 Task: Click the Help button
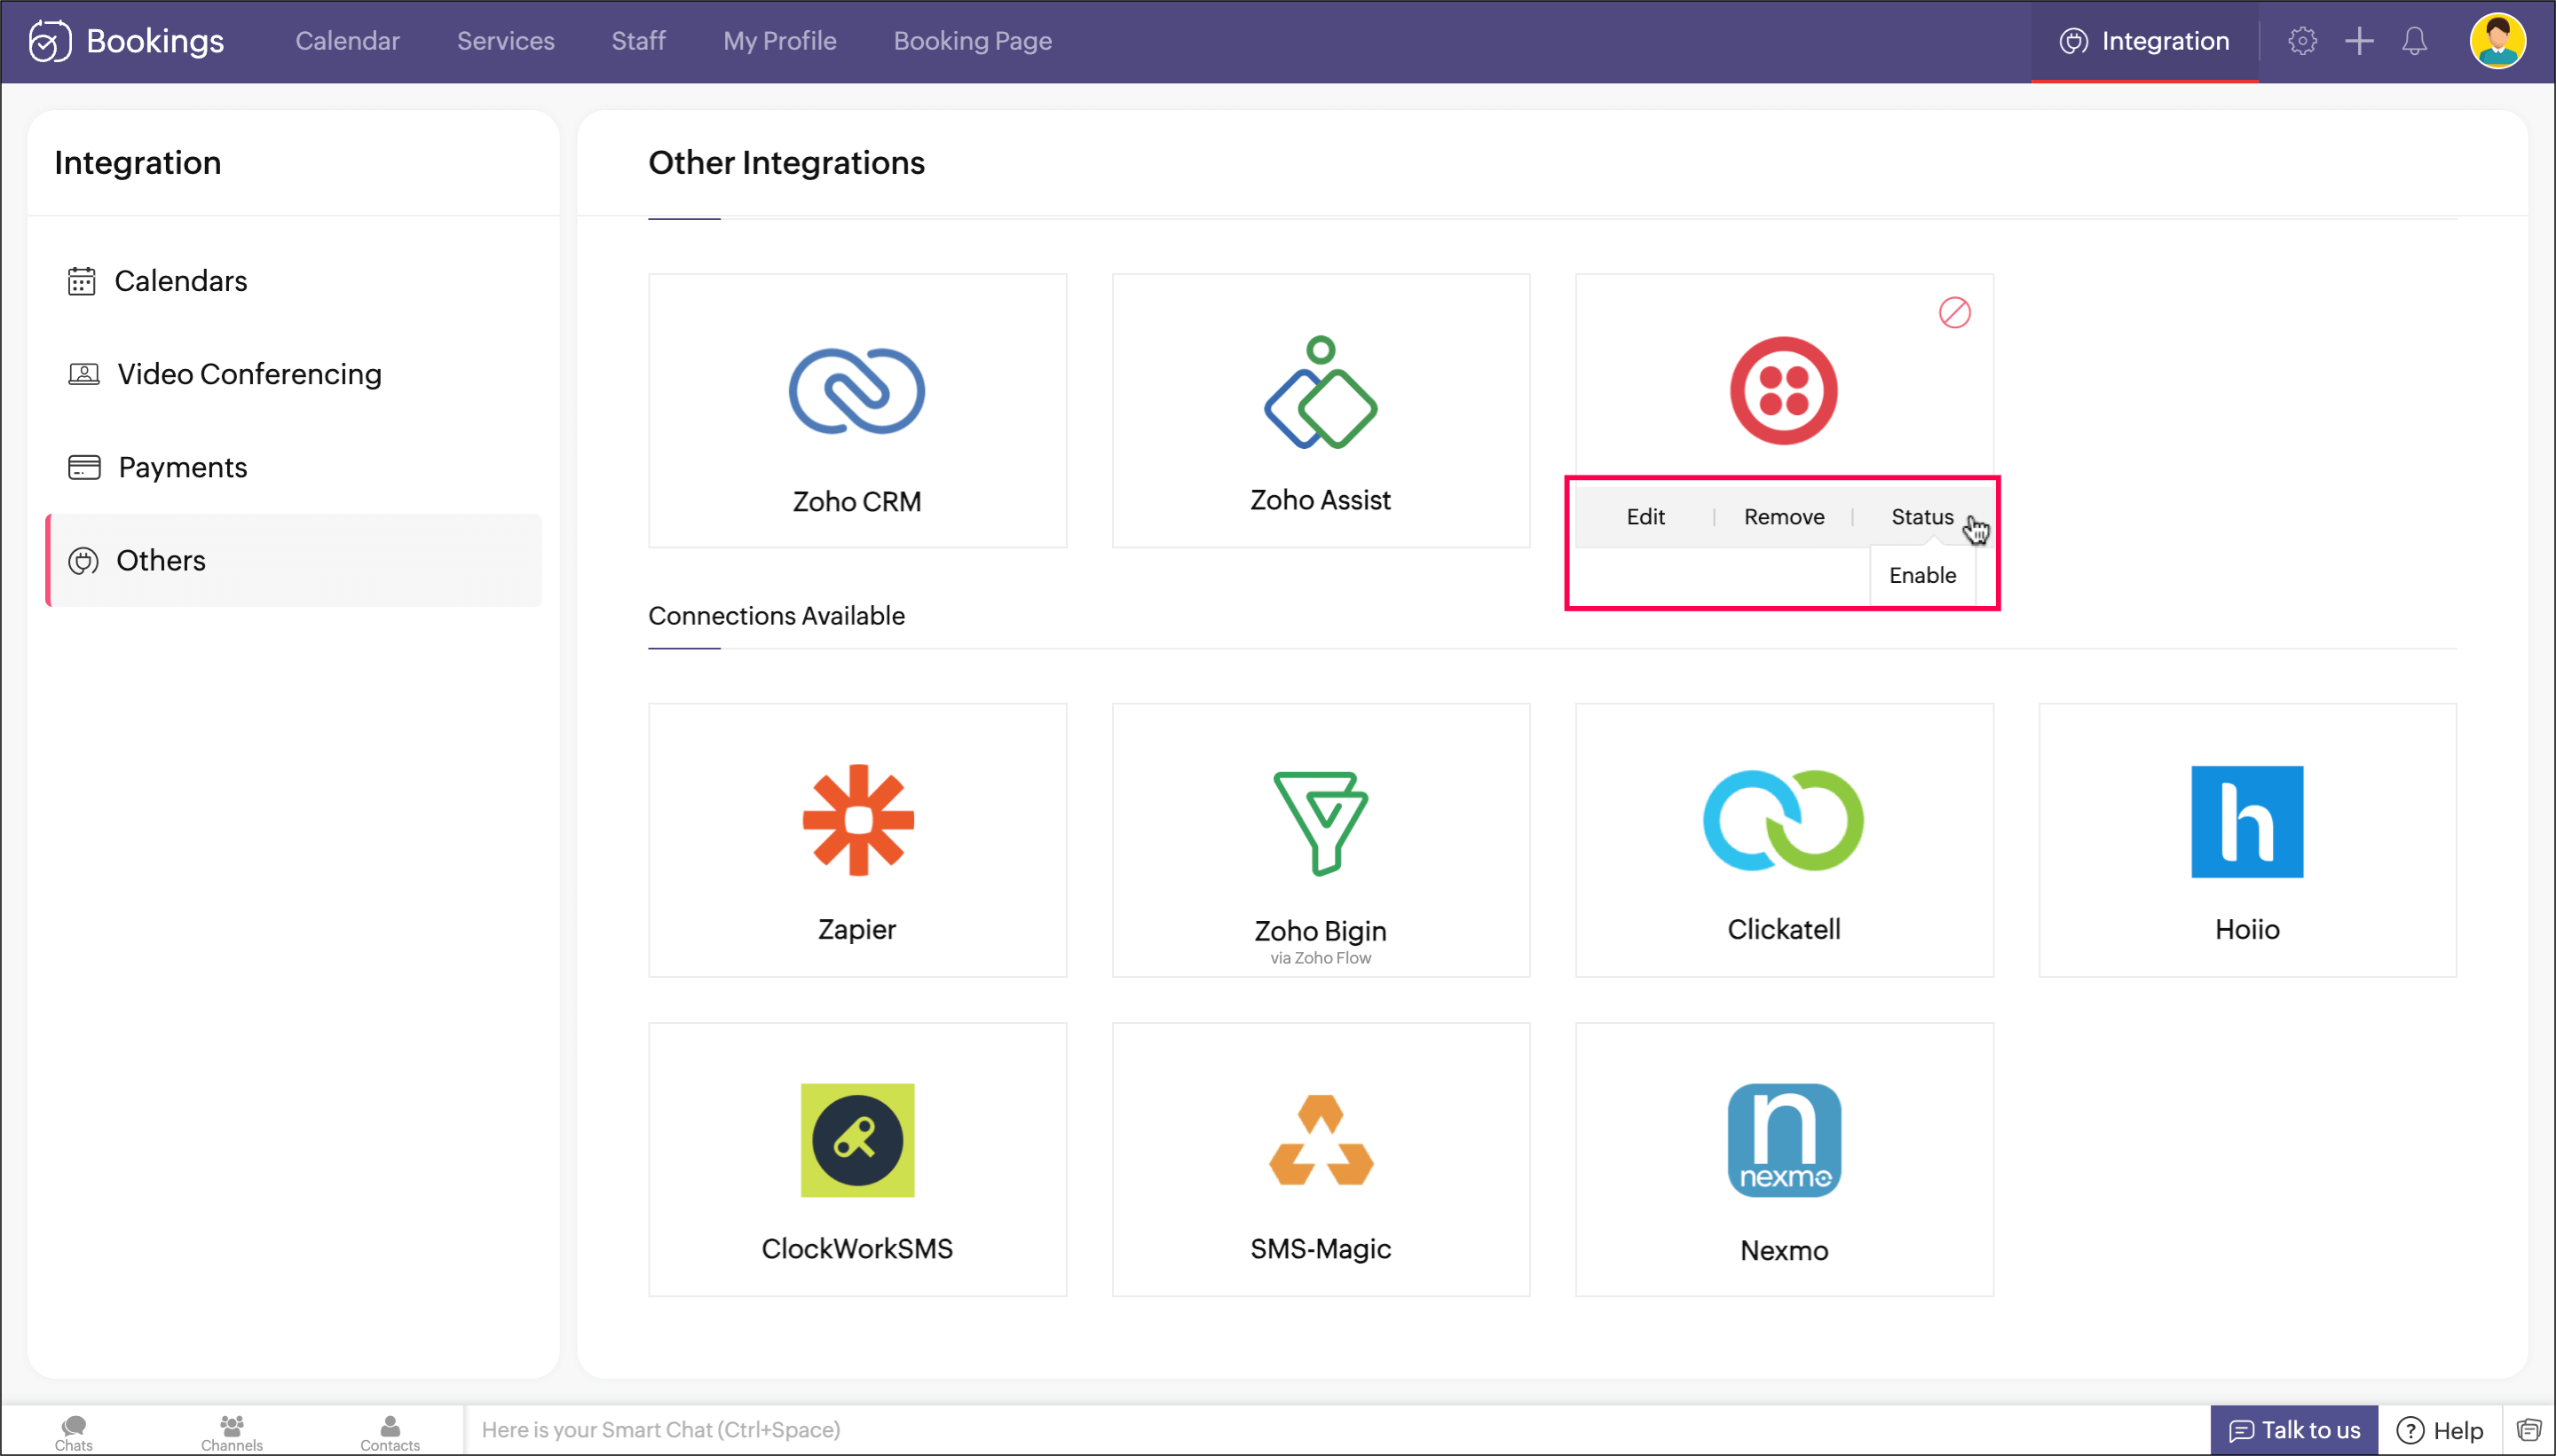pos(2439,1430)
